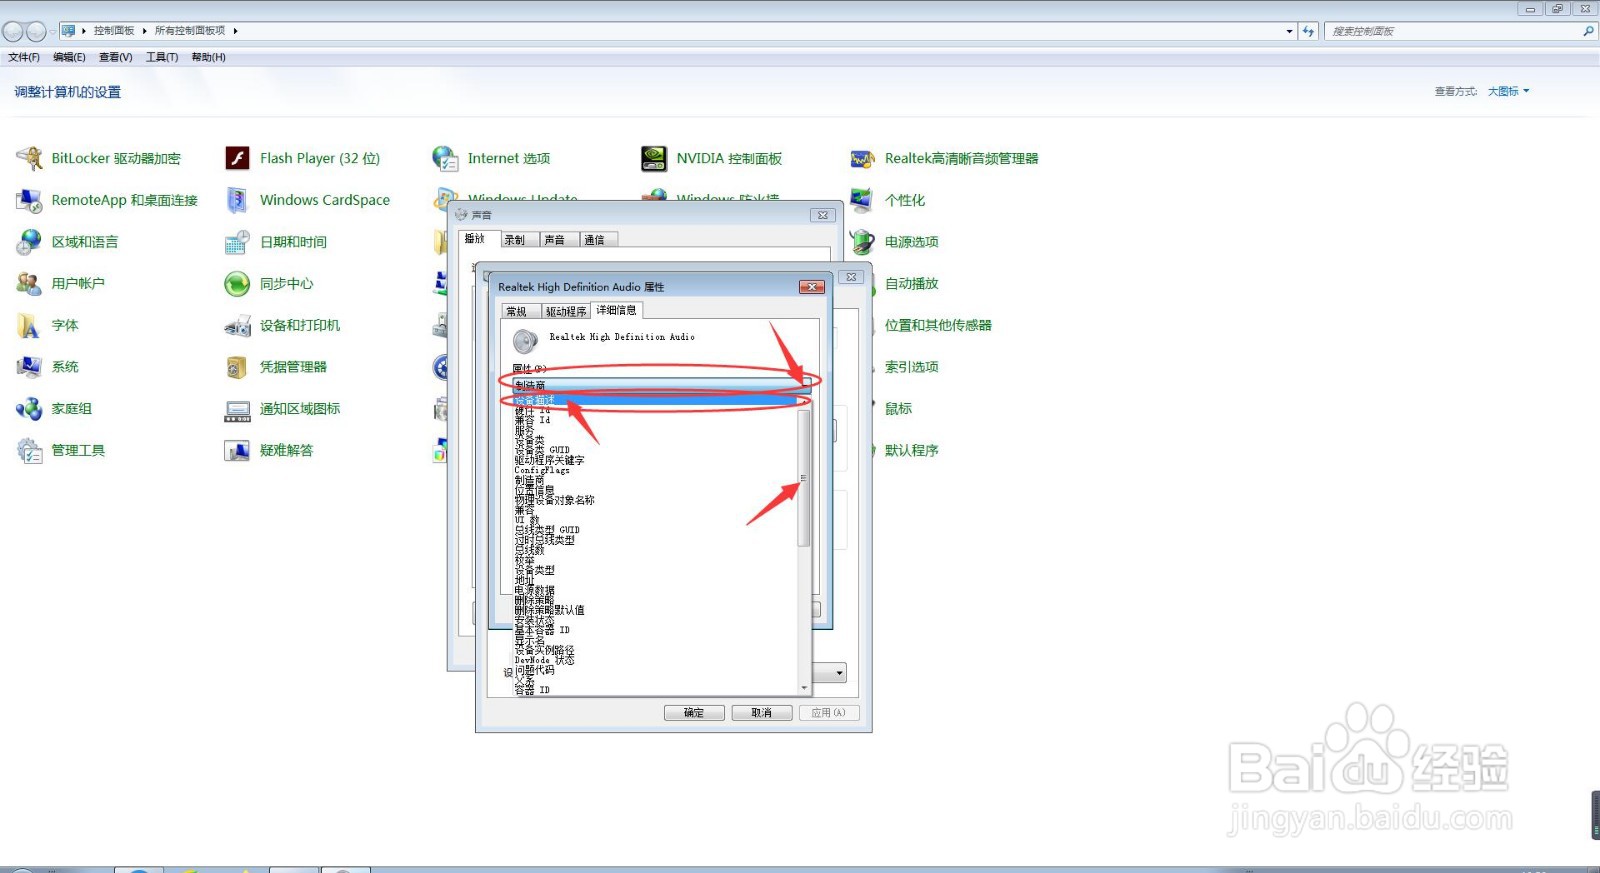Image resolution: width=1600 pixels, height=873 pixels.
Task: Switch to 常规 tab in properties
Action: click(x=517, y=312)
